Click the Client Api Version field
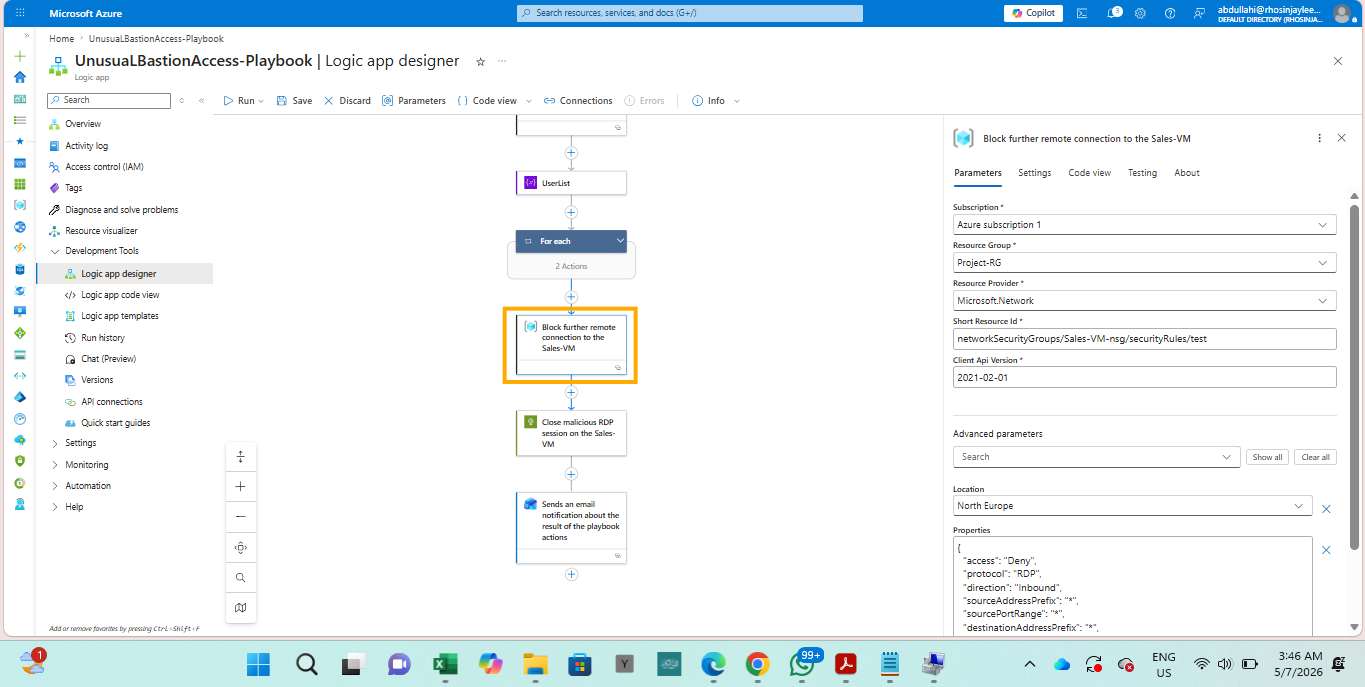The width and height of the screenshot is (1365, 687). point(1144,377)
